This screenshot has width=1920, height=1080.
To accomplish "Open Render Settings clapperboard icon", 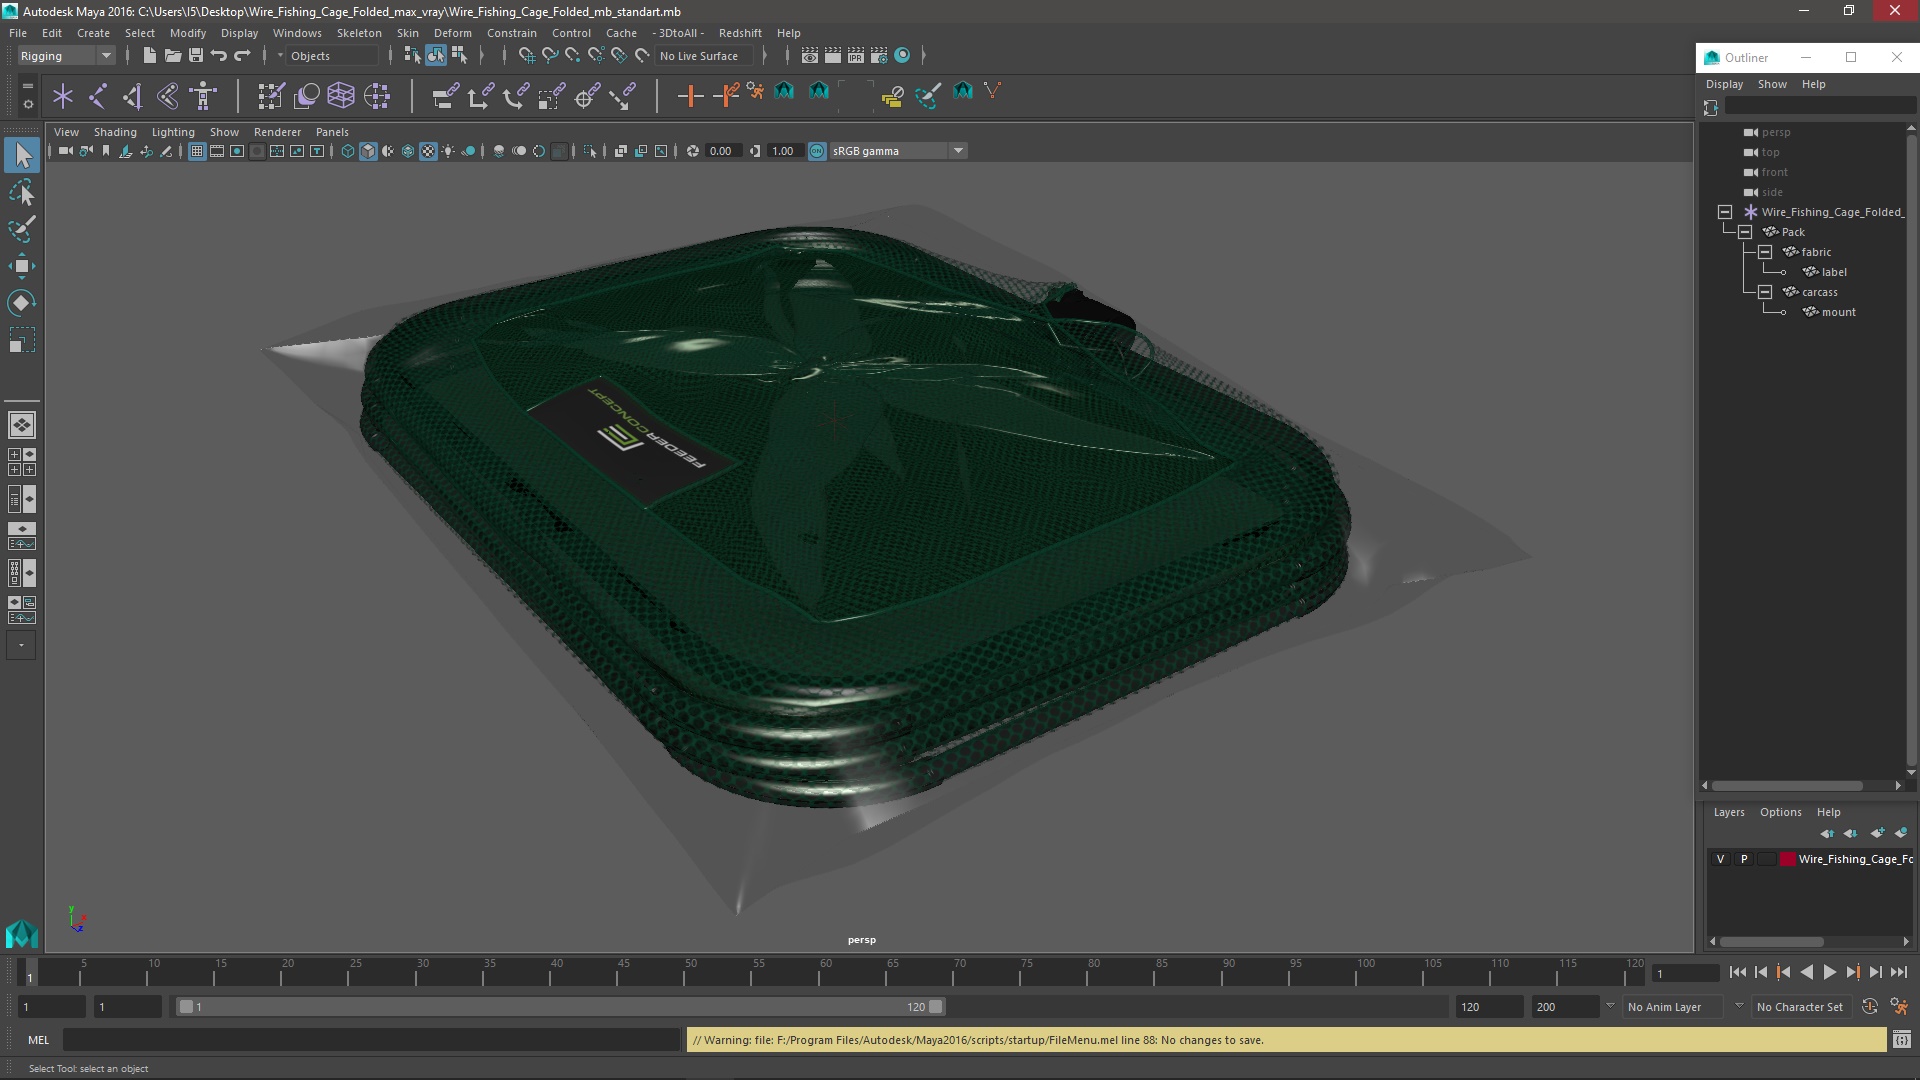I will pos(878,56).
